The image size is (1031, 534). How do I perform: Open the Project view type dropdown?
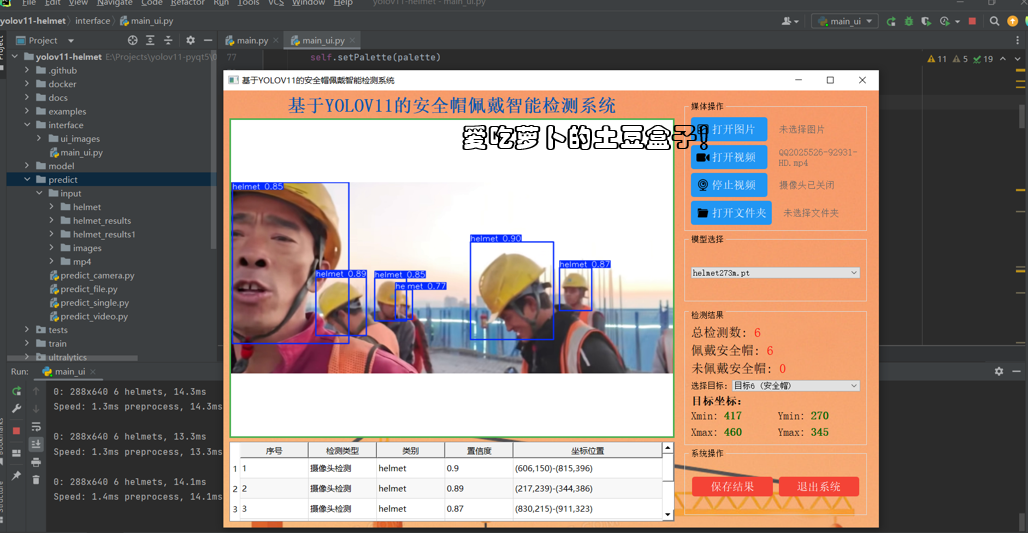(x=44, y=40)
